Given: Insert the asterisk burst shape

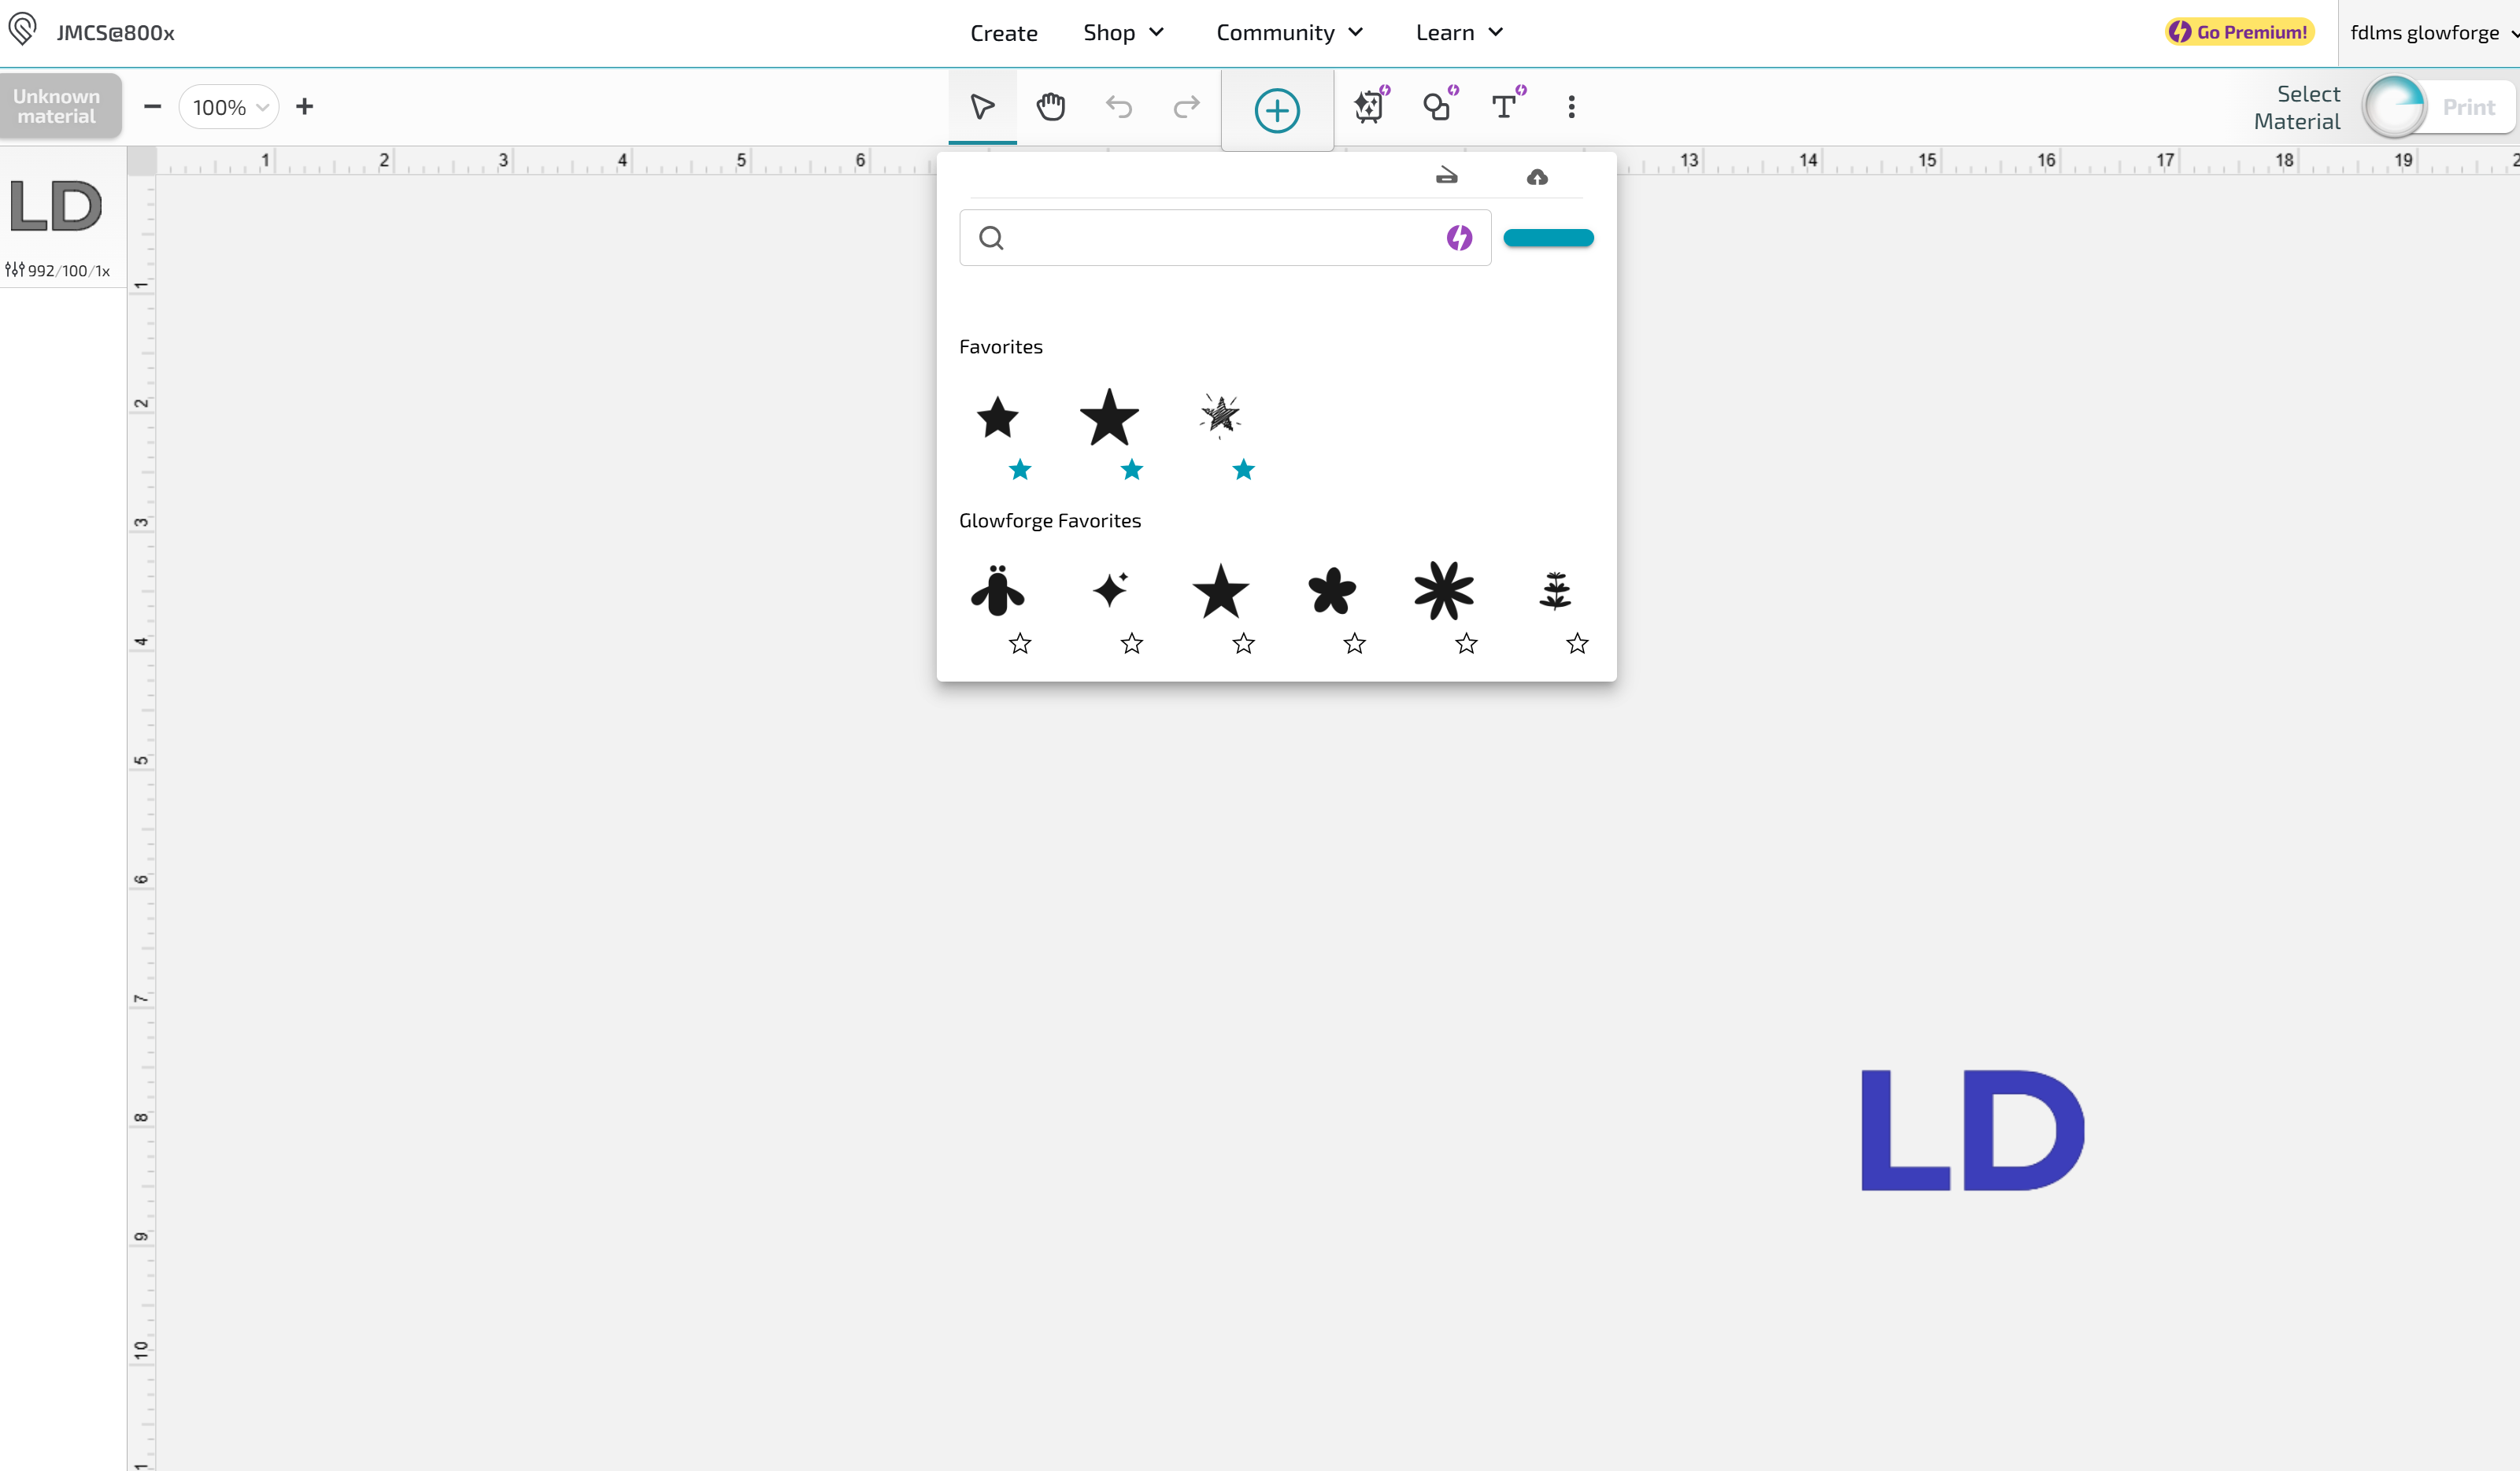Looking at the screenshot, I should tap(1444, 590).
